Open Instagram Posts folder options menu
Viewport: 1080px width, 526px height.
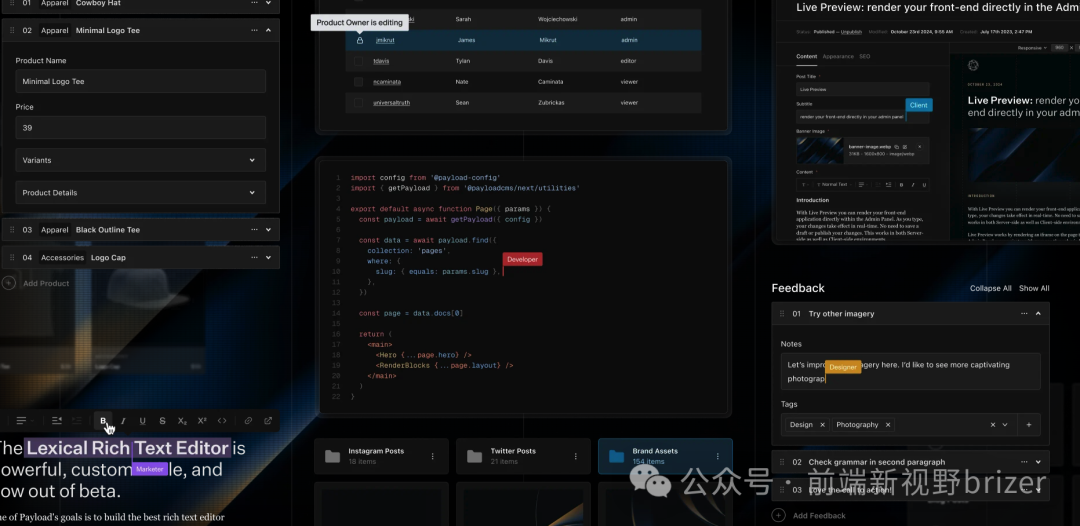(433, 456)
